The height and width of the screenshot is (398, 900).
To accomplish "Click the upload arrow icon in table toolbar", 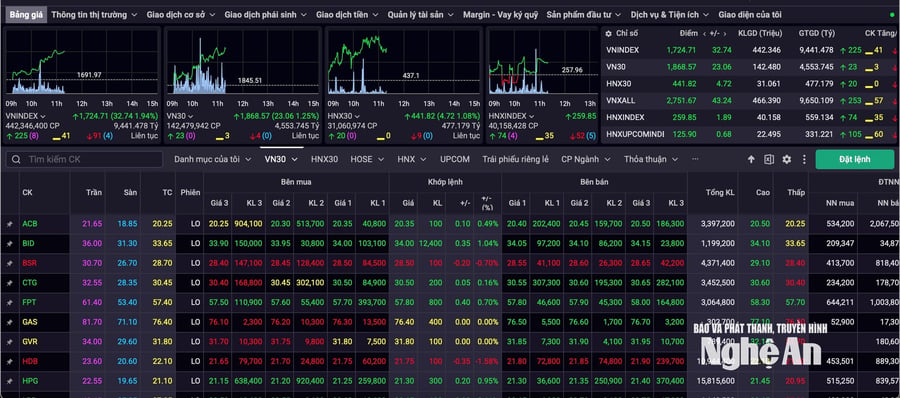I will coord(751,160).
